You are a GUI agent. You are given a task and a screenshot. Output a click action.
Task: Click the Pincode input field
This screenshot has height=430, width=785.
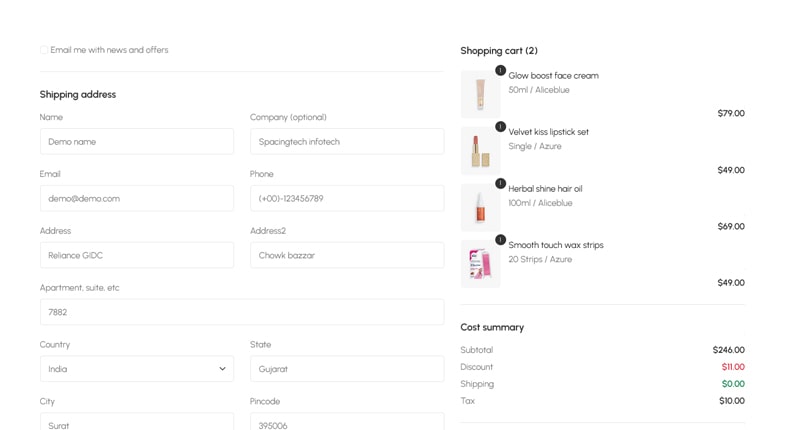pos(346,423)
